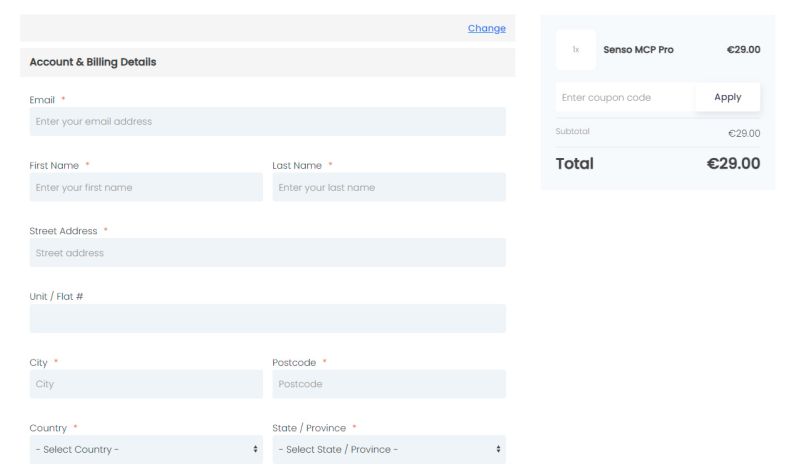Open the Select Country dropdown
The width and height of the screenshot is (800, 476).
pyautogui.click(x=146, y=449)
